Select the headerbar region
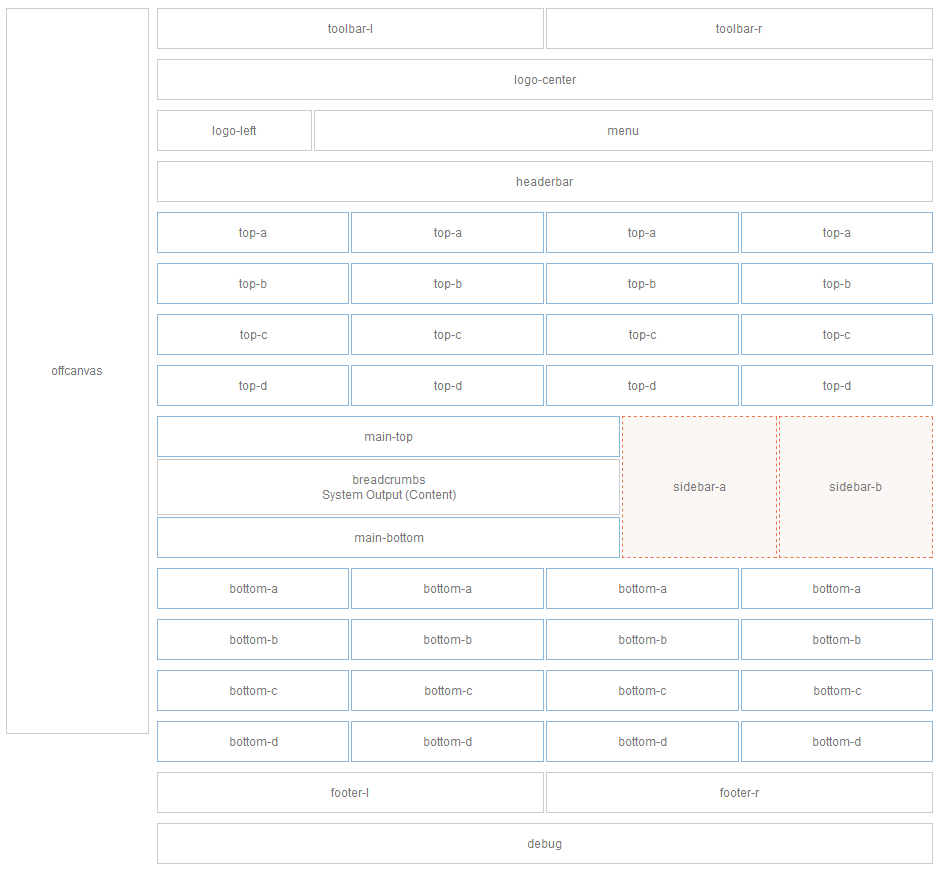This screenshot has width=940, height=876. (544, 181)
